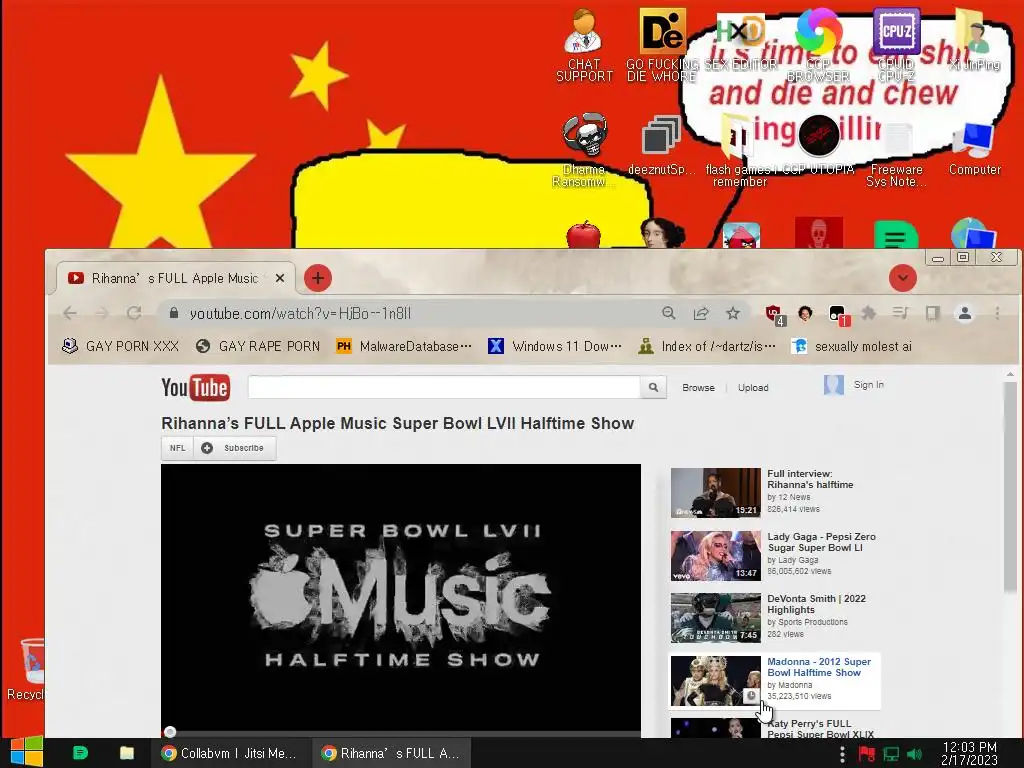The height and width of the screenshot is (768, 1024).
Task: Focus the YouTube search box
Action: [x=444, y=387]
